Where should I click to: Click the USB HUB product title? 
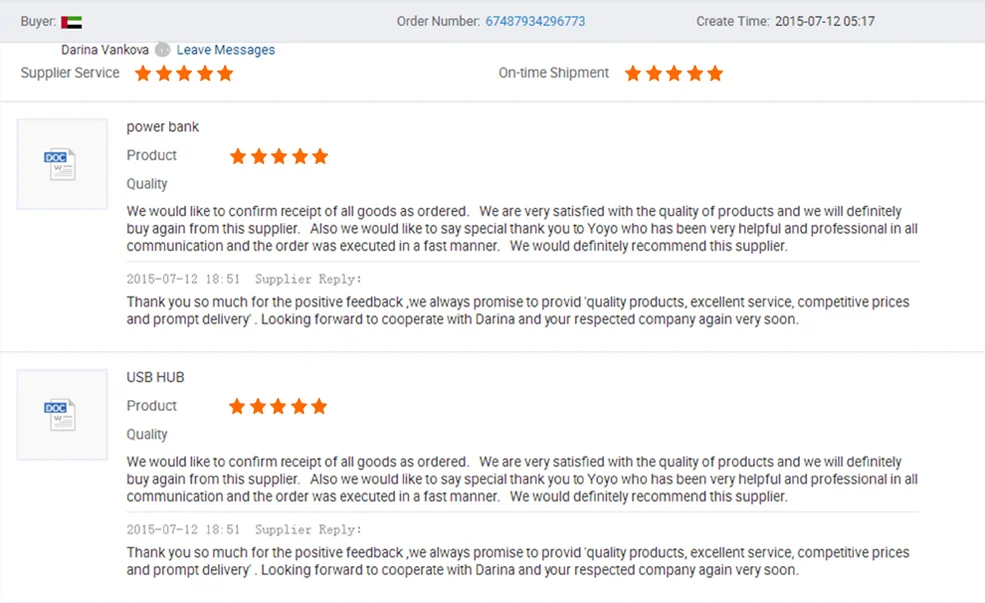(x=155, y=377)
